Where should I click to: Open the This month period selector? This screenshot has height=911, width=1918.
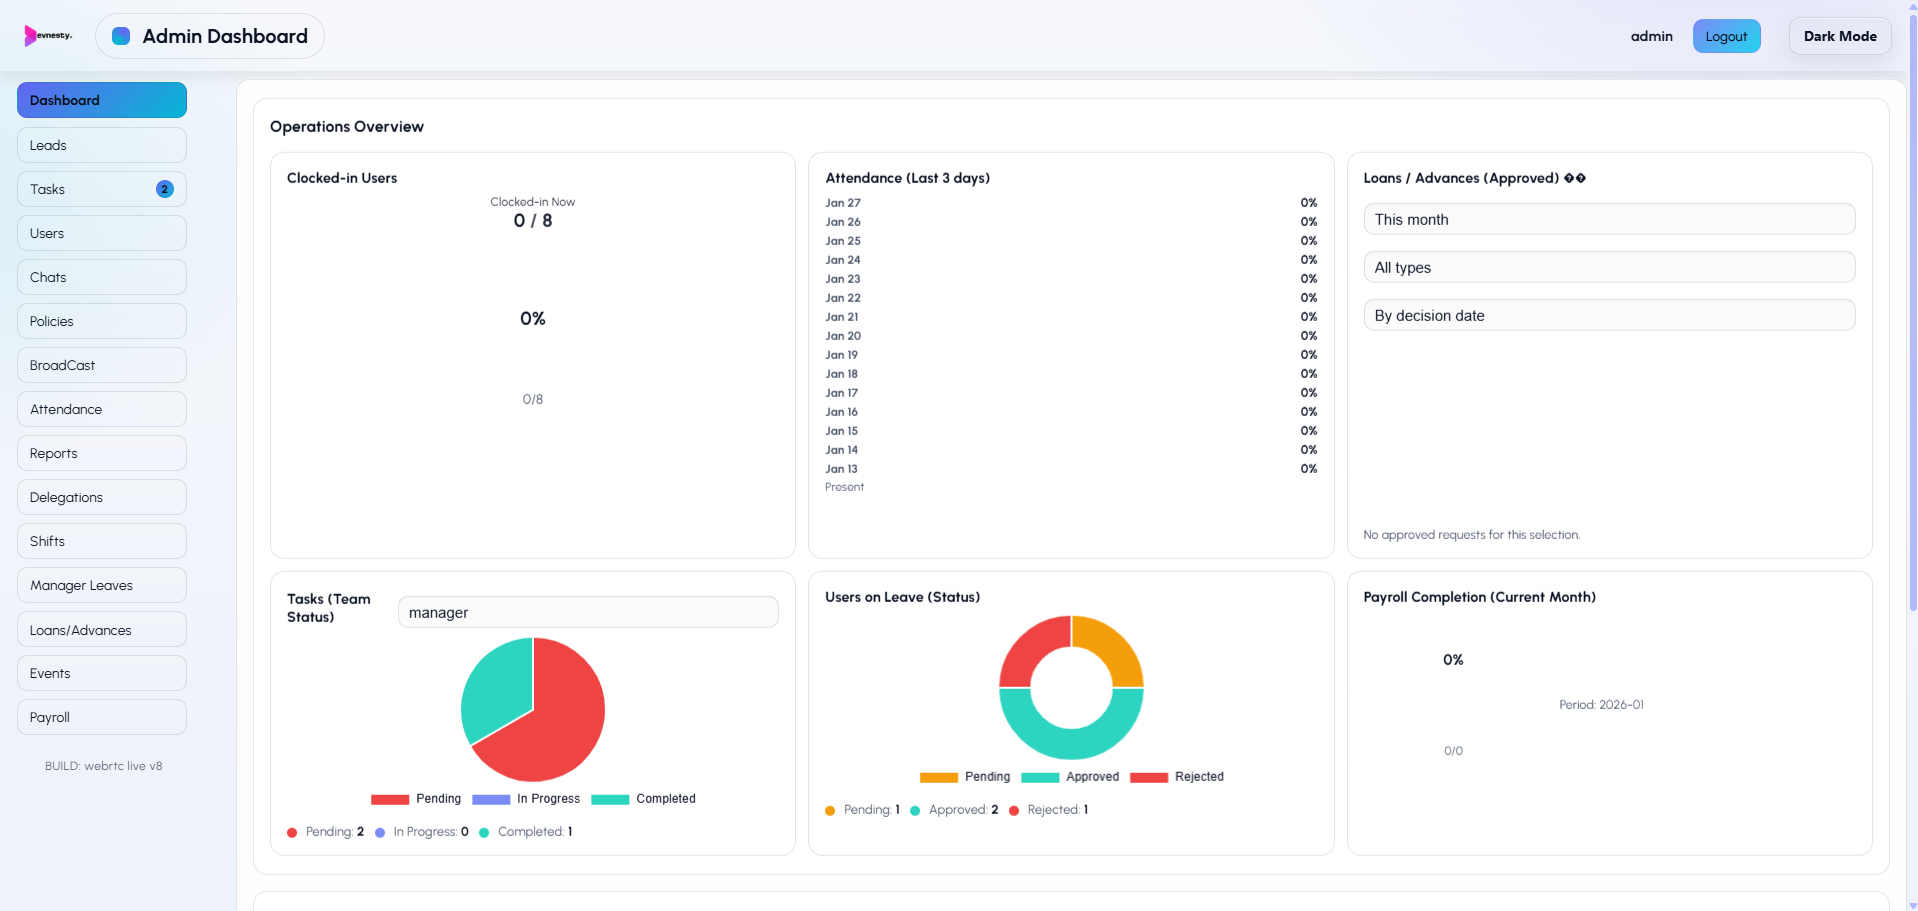1608,219
